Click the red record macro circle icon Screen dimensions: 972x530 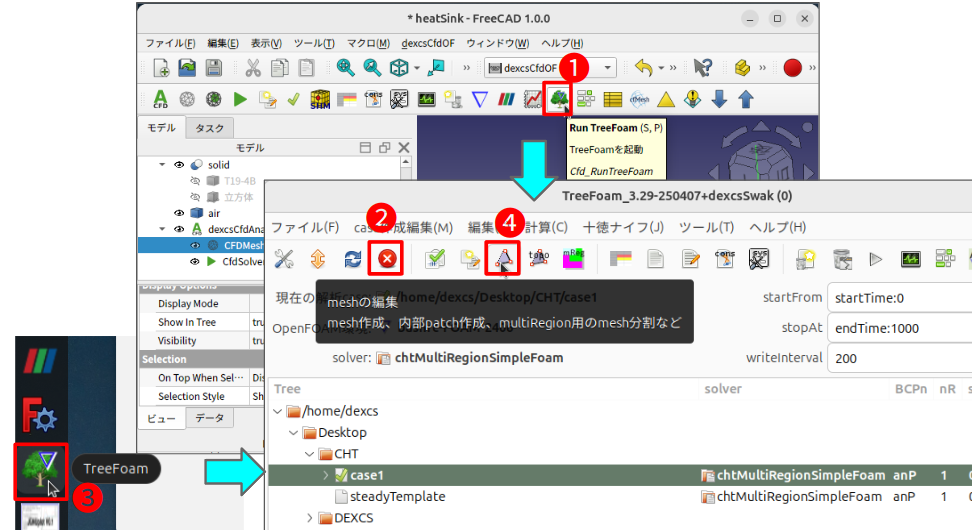pos(792,68)
